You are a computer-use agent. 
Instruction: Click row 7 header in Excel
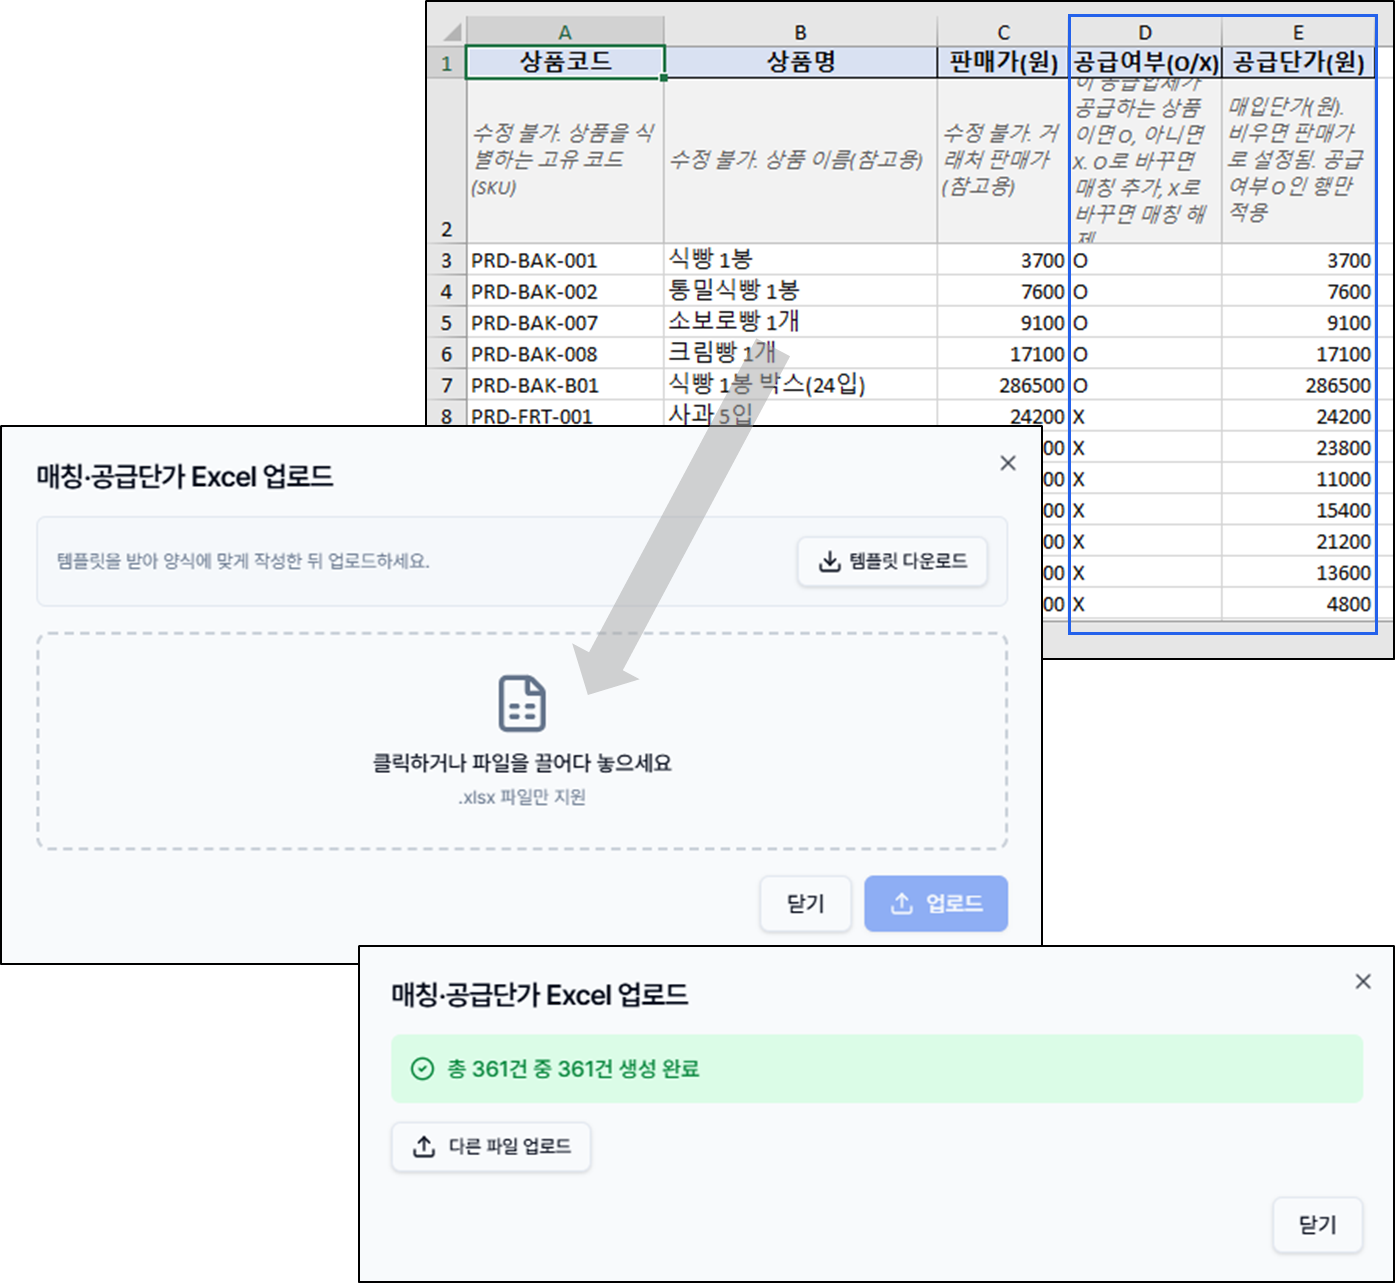tap(447, 384)
